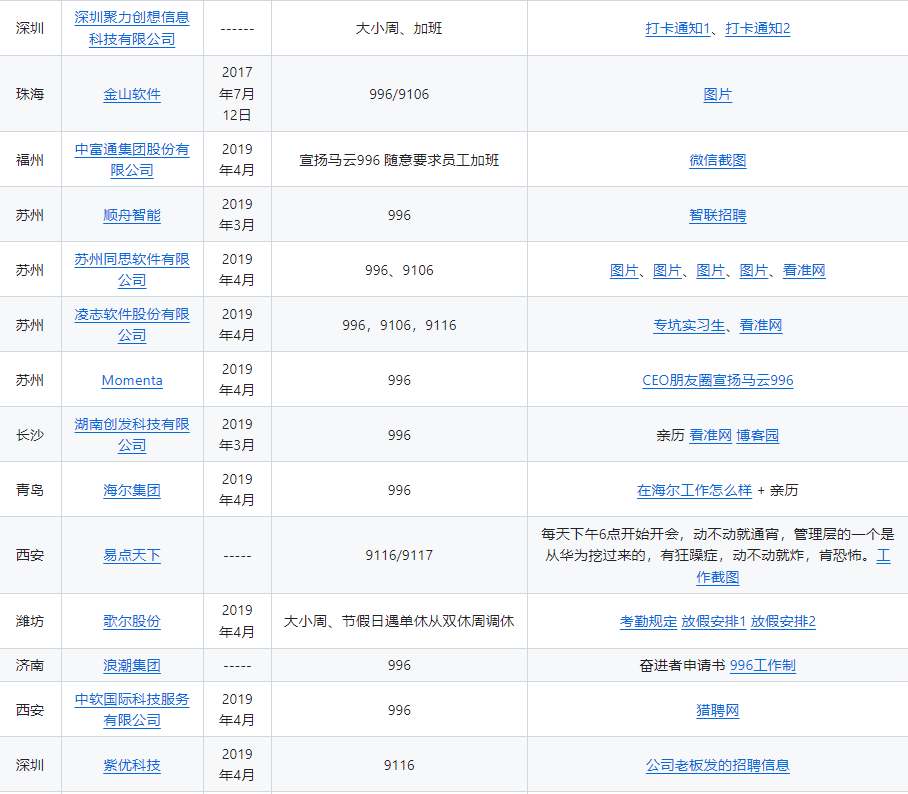Open the 紫优科技 company link

[132, 766]
